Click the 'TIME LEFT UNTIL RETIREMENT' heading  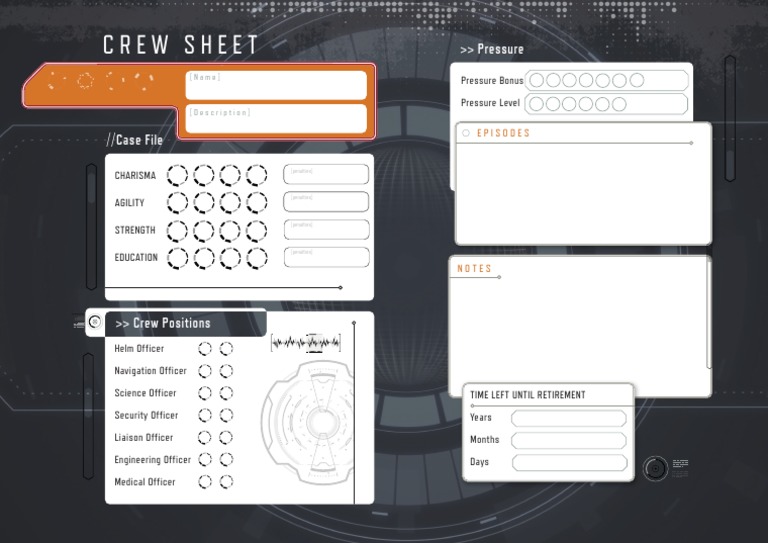tap(528, 395)
